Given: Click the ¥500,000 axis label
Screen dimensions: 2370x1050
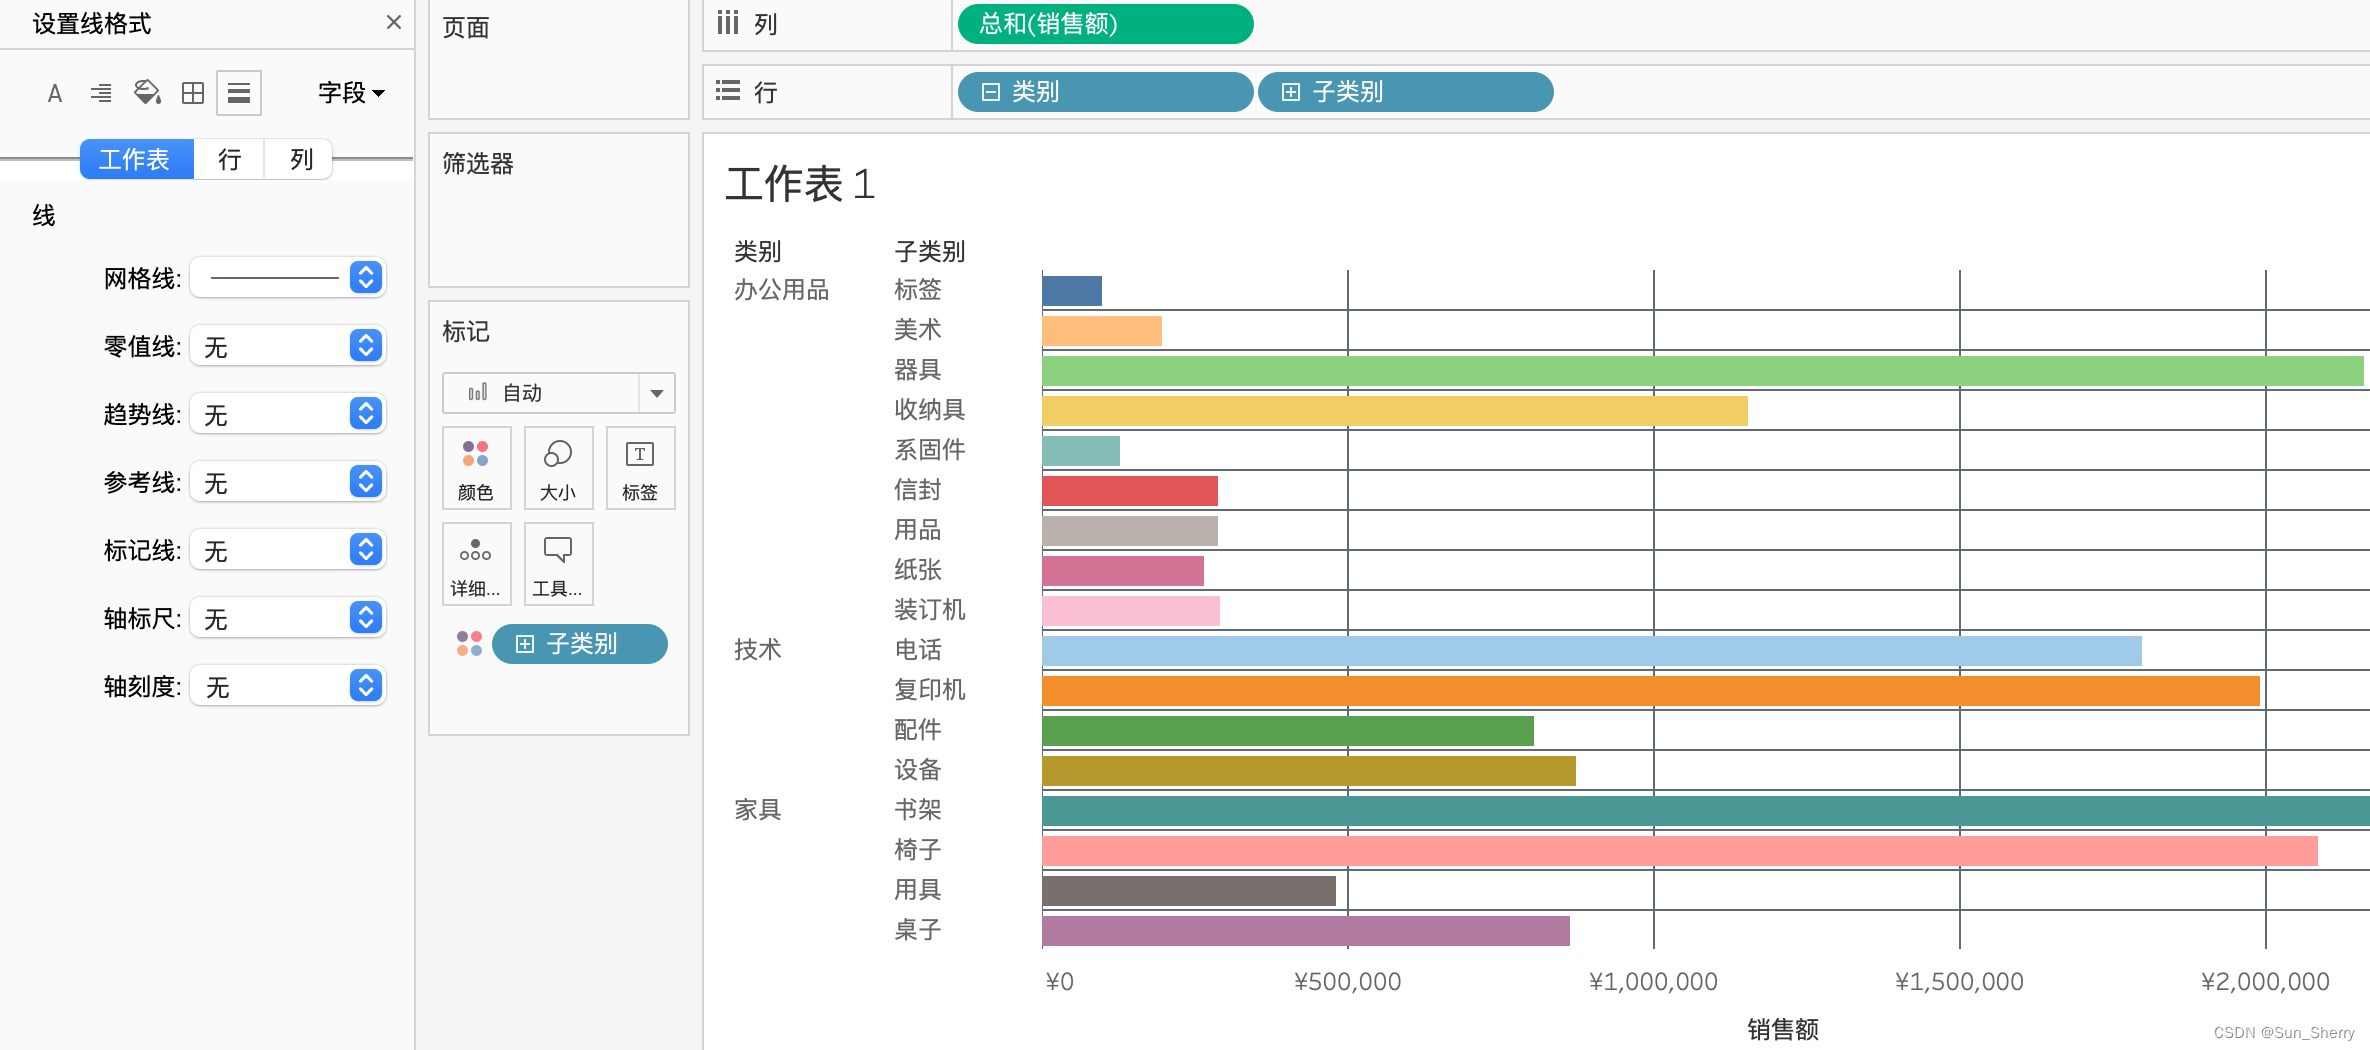Looking at the screenshot, I should (1347, 982).
